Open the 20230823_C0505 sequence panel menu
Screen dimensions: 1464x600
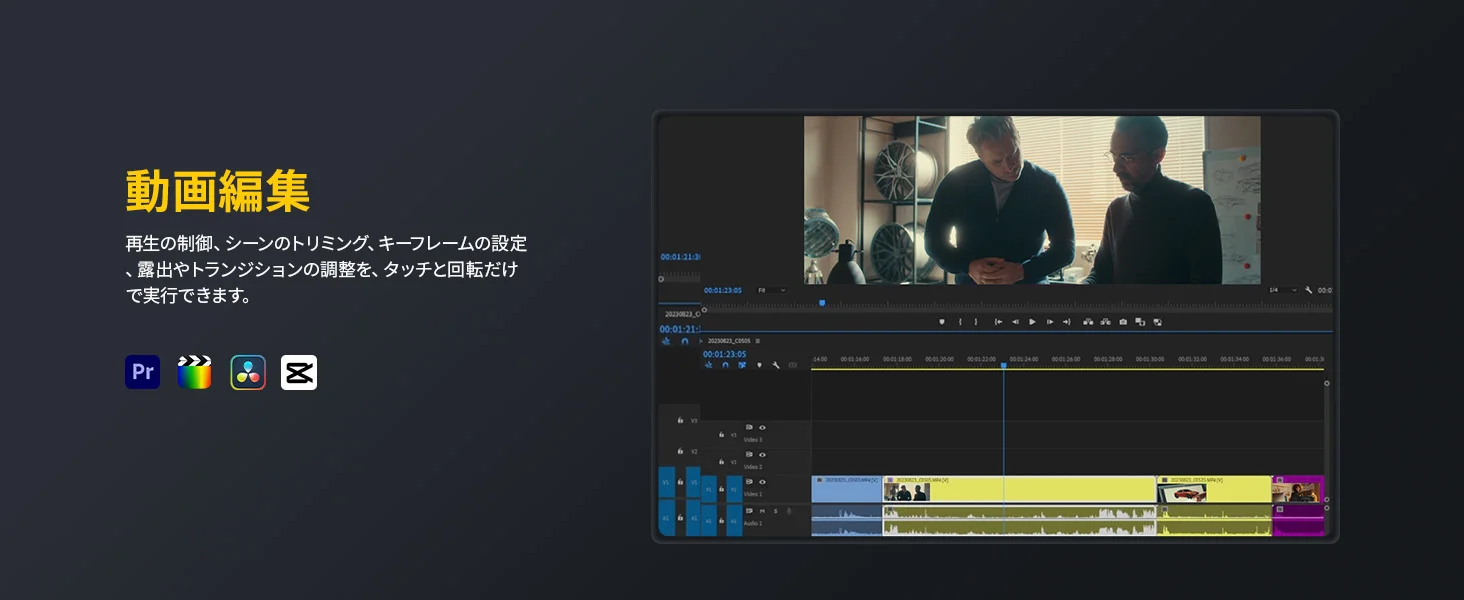tap(758, 341)
